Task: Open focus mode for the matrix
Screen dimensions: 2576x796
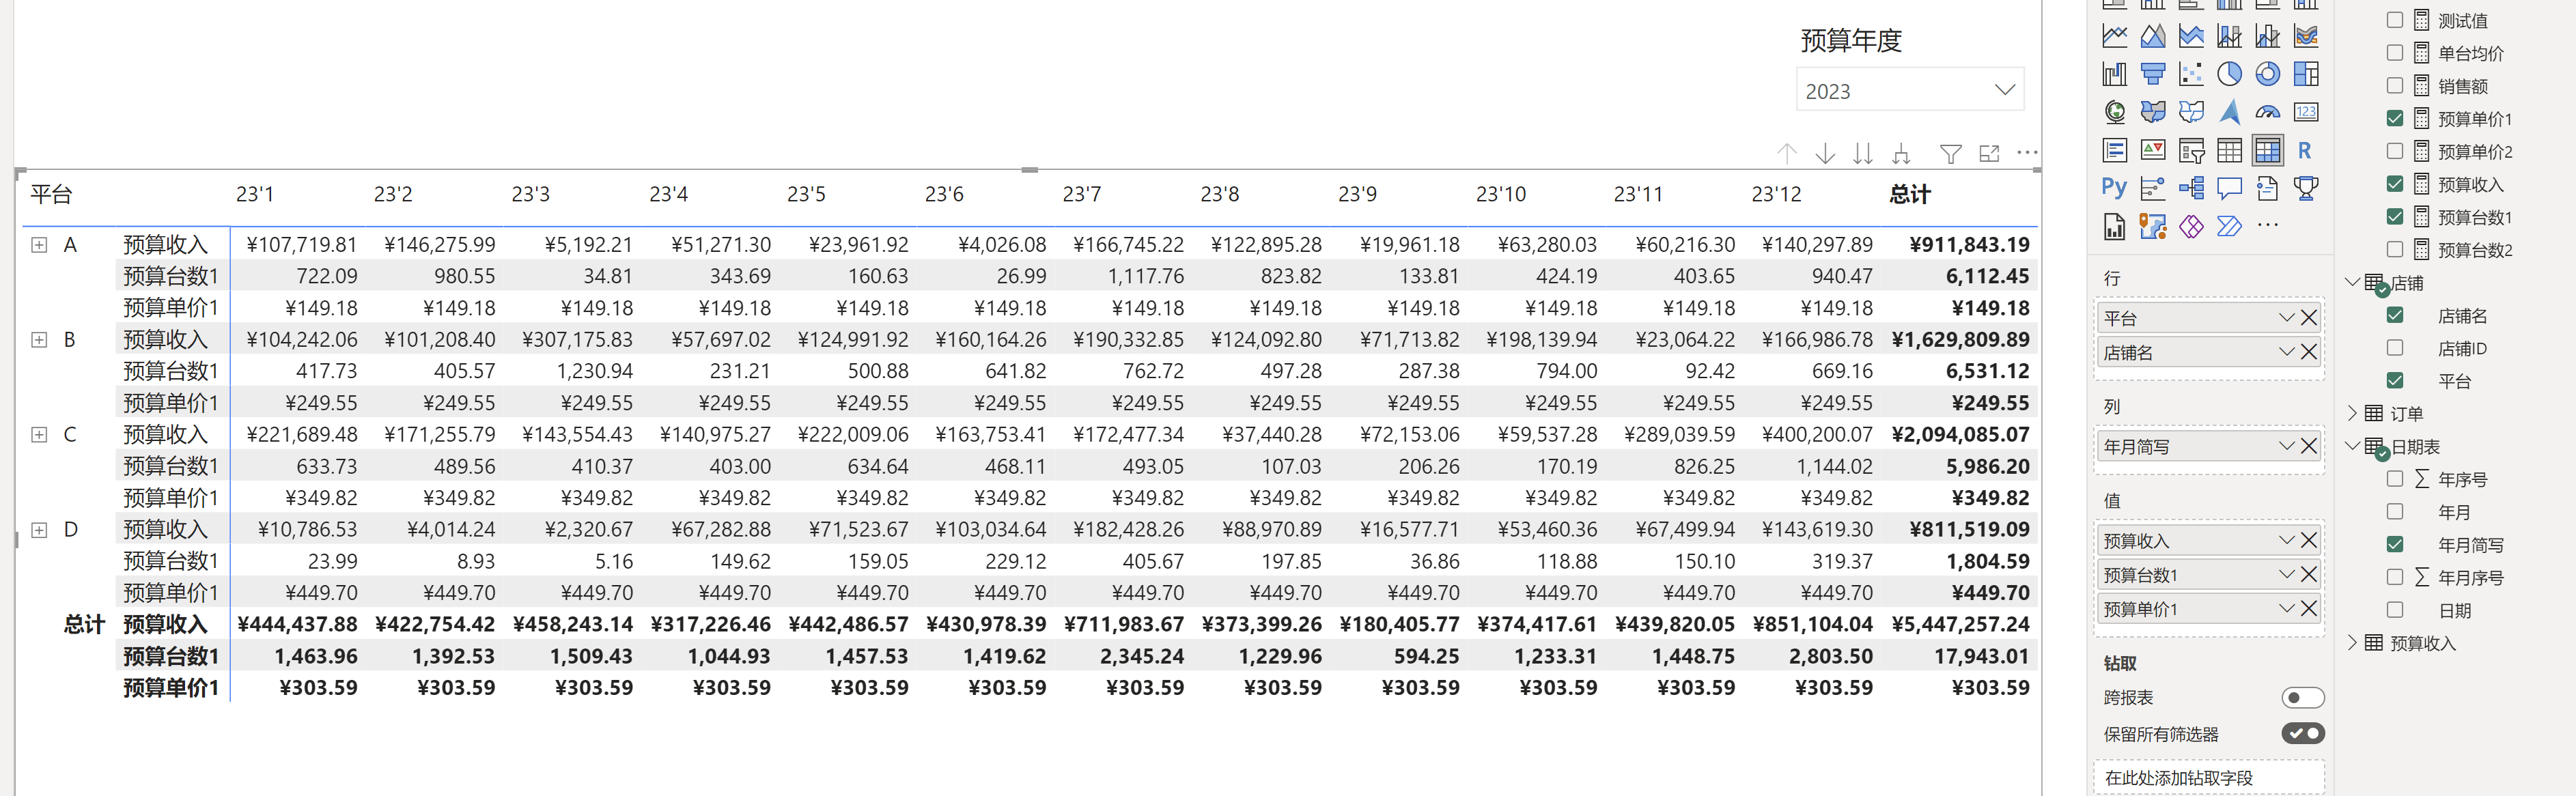Action: tap(1989, 153)
